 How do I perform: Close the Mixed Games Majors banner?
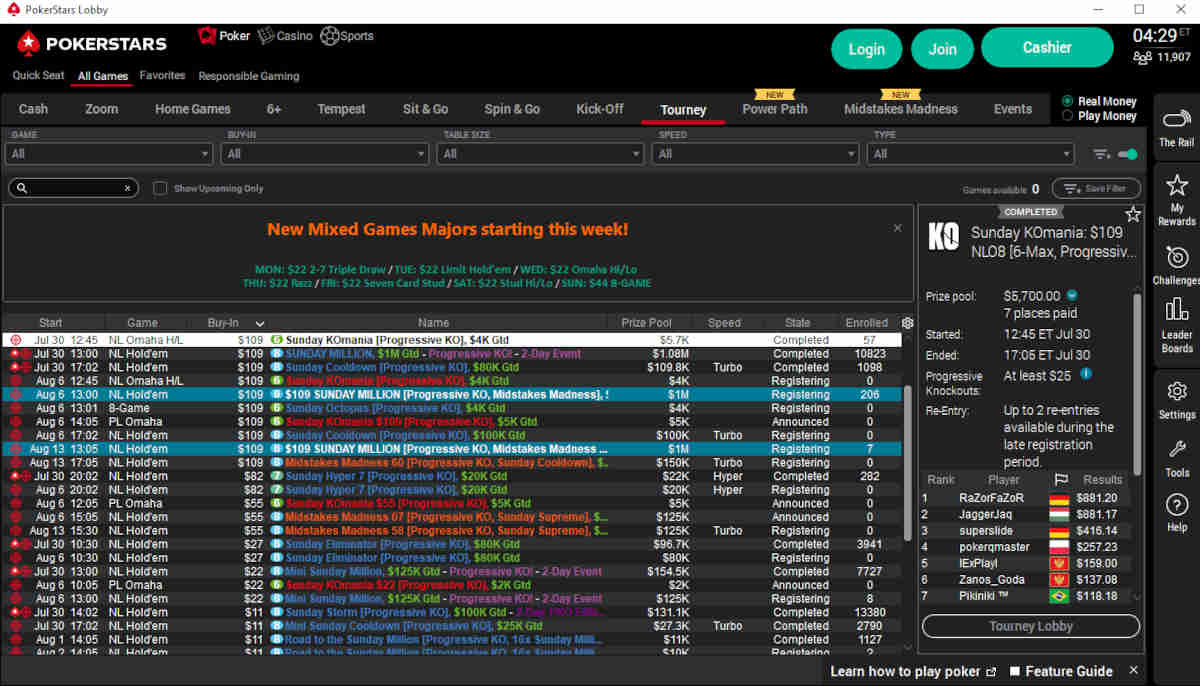coord(897,228)
